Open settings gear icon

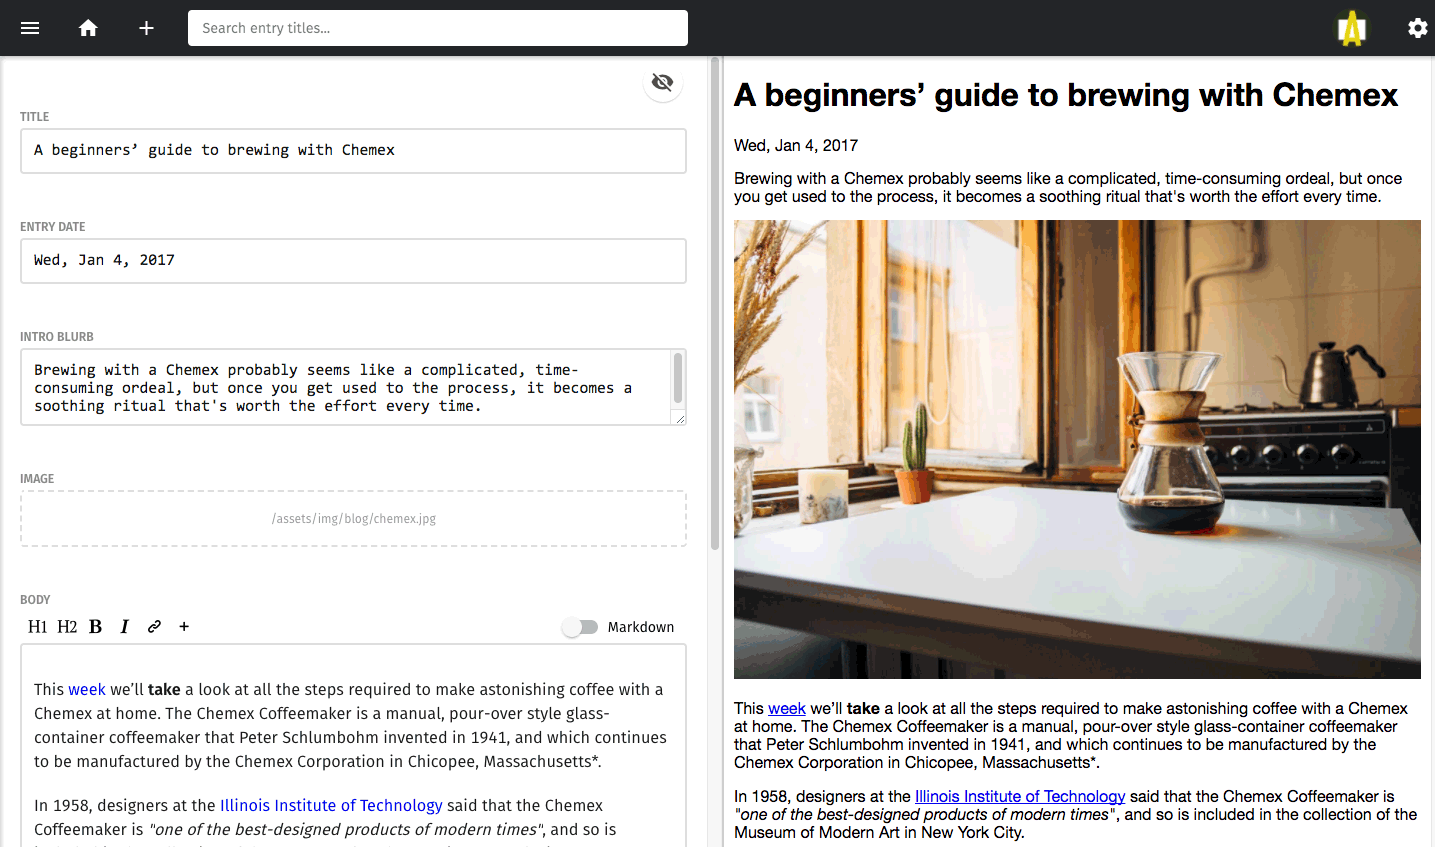coord(1417,28)
